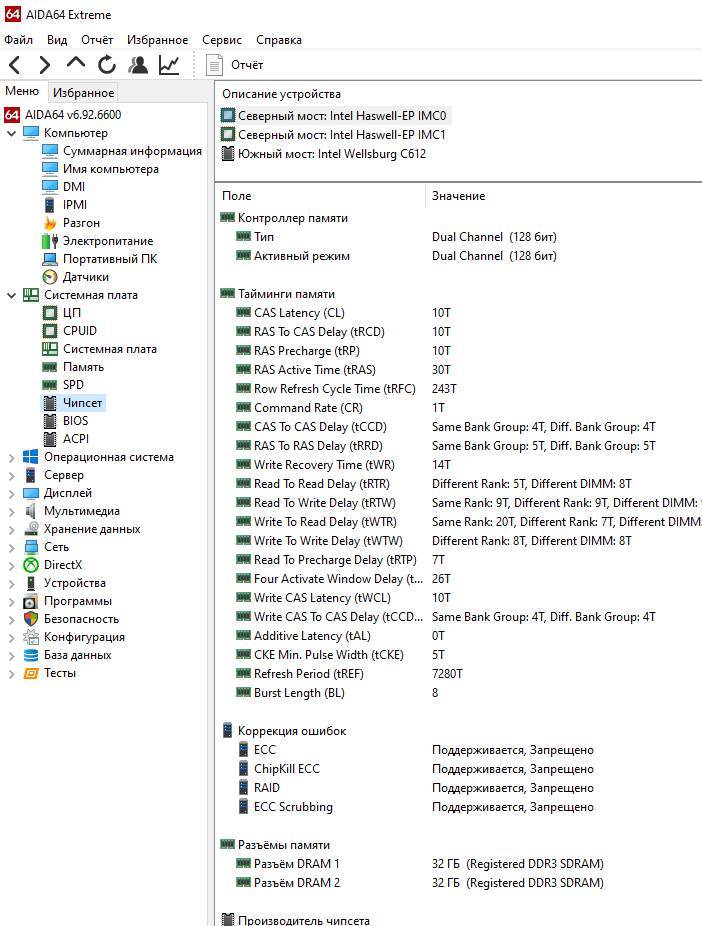Open the Файл menu
The image size is (702, 926).
coord(18,40)
